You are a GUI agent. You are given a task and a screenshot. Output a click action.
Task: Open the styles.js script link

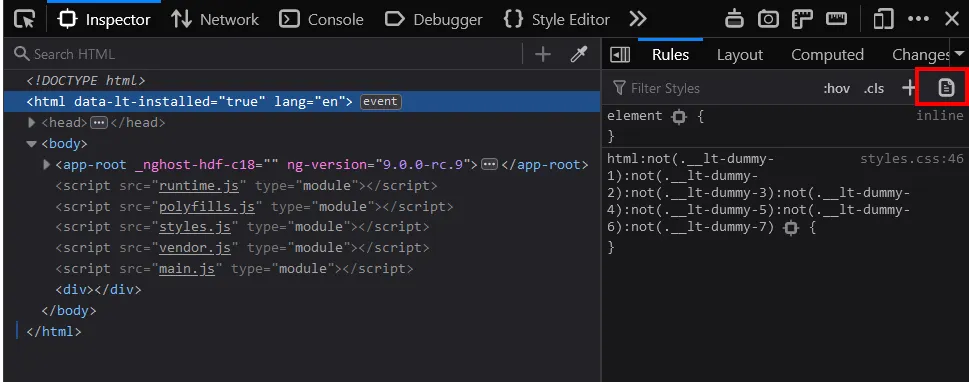click(x=195, y=227)
